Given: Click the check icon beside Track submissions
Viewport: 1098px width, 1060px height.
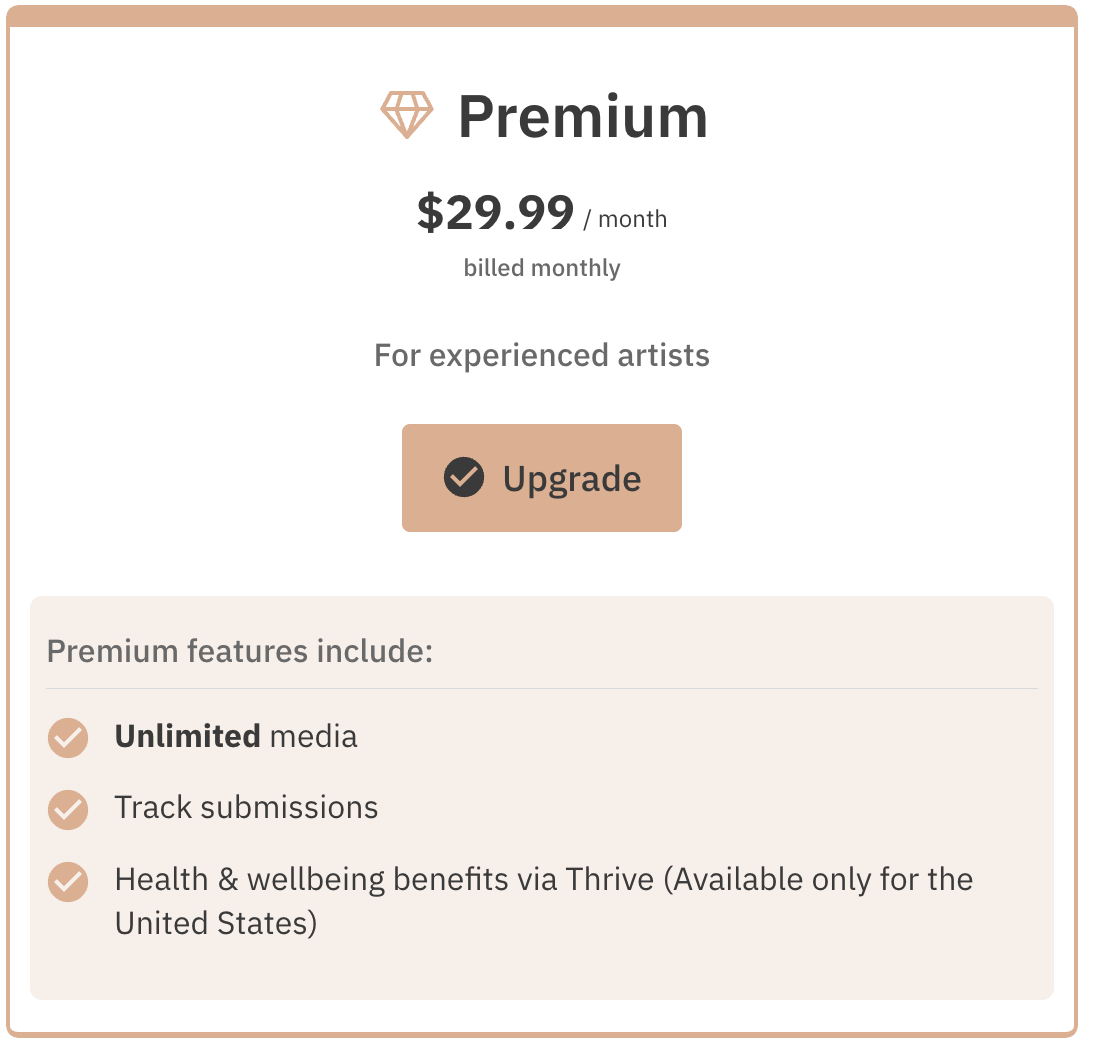Looking at the screenshot, I should pyautogui.click(x=68, y=809).
